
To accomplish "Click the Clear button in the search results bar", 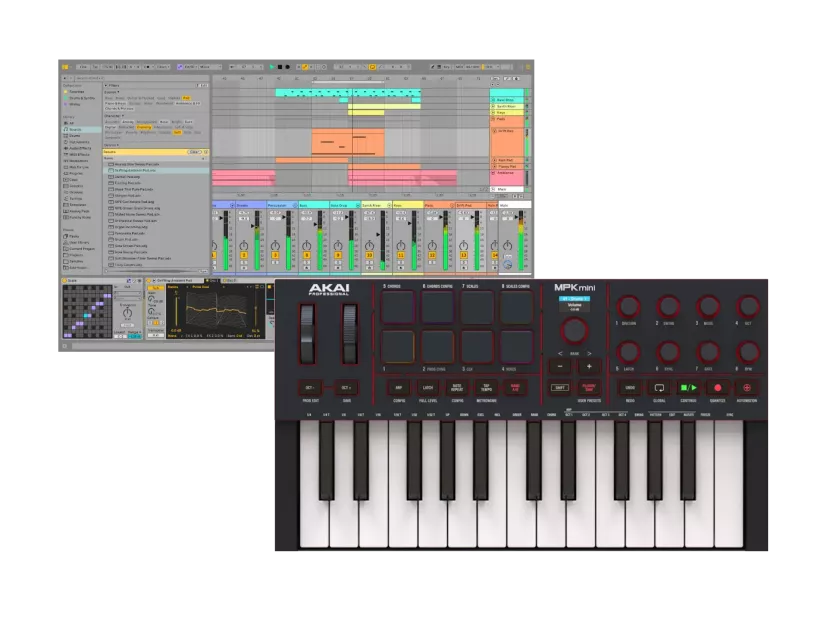I will tap(195, 152).
